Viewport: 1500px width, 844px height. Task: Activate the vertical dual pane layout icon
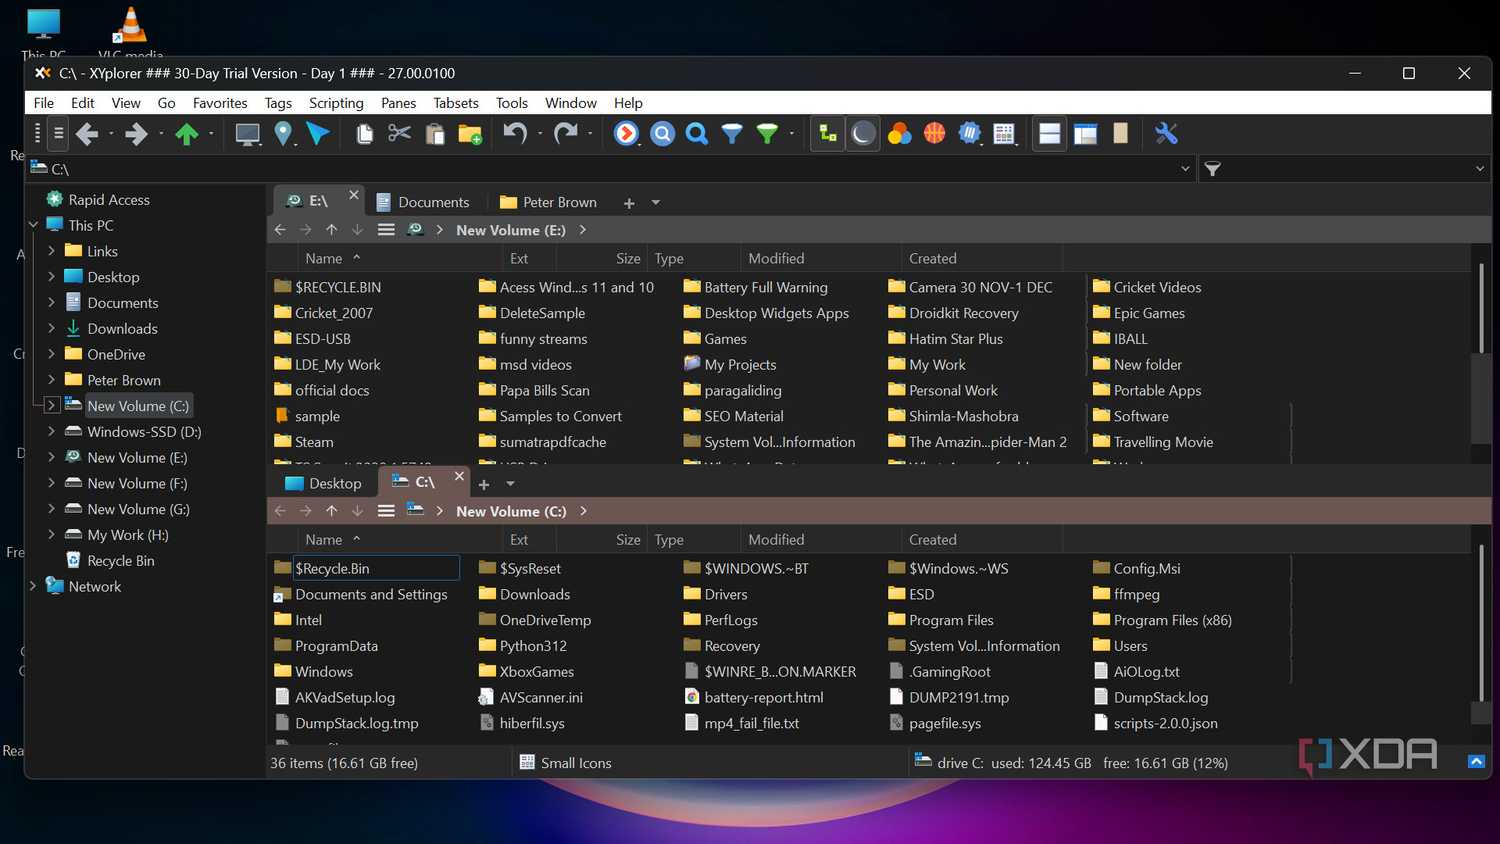[1085, 133]
